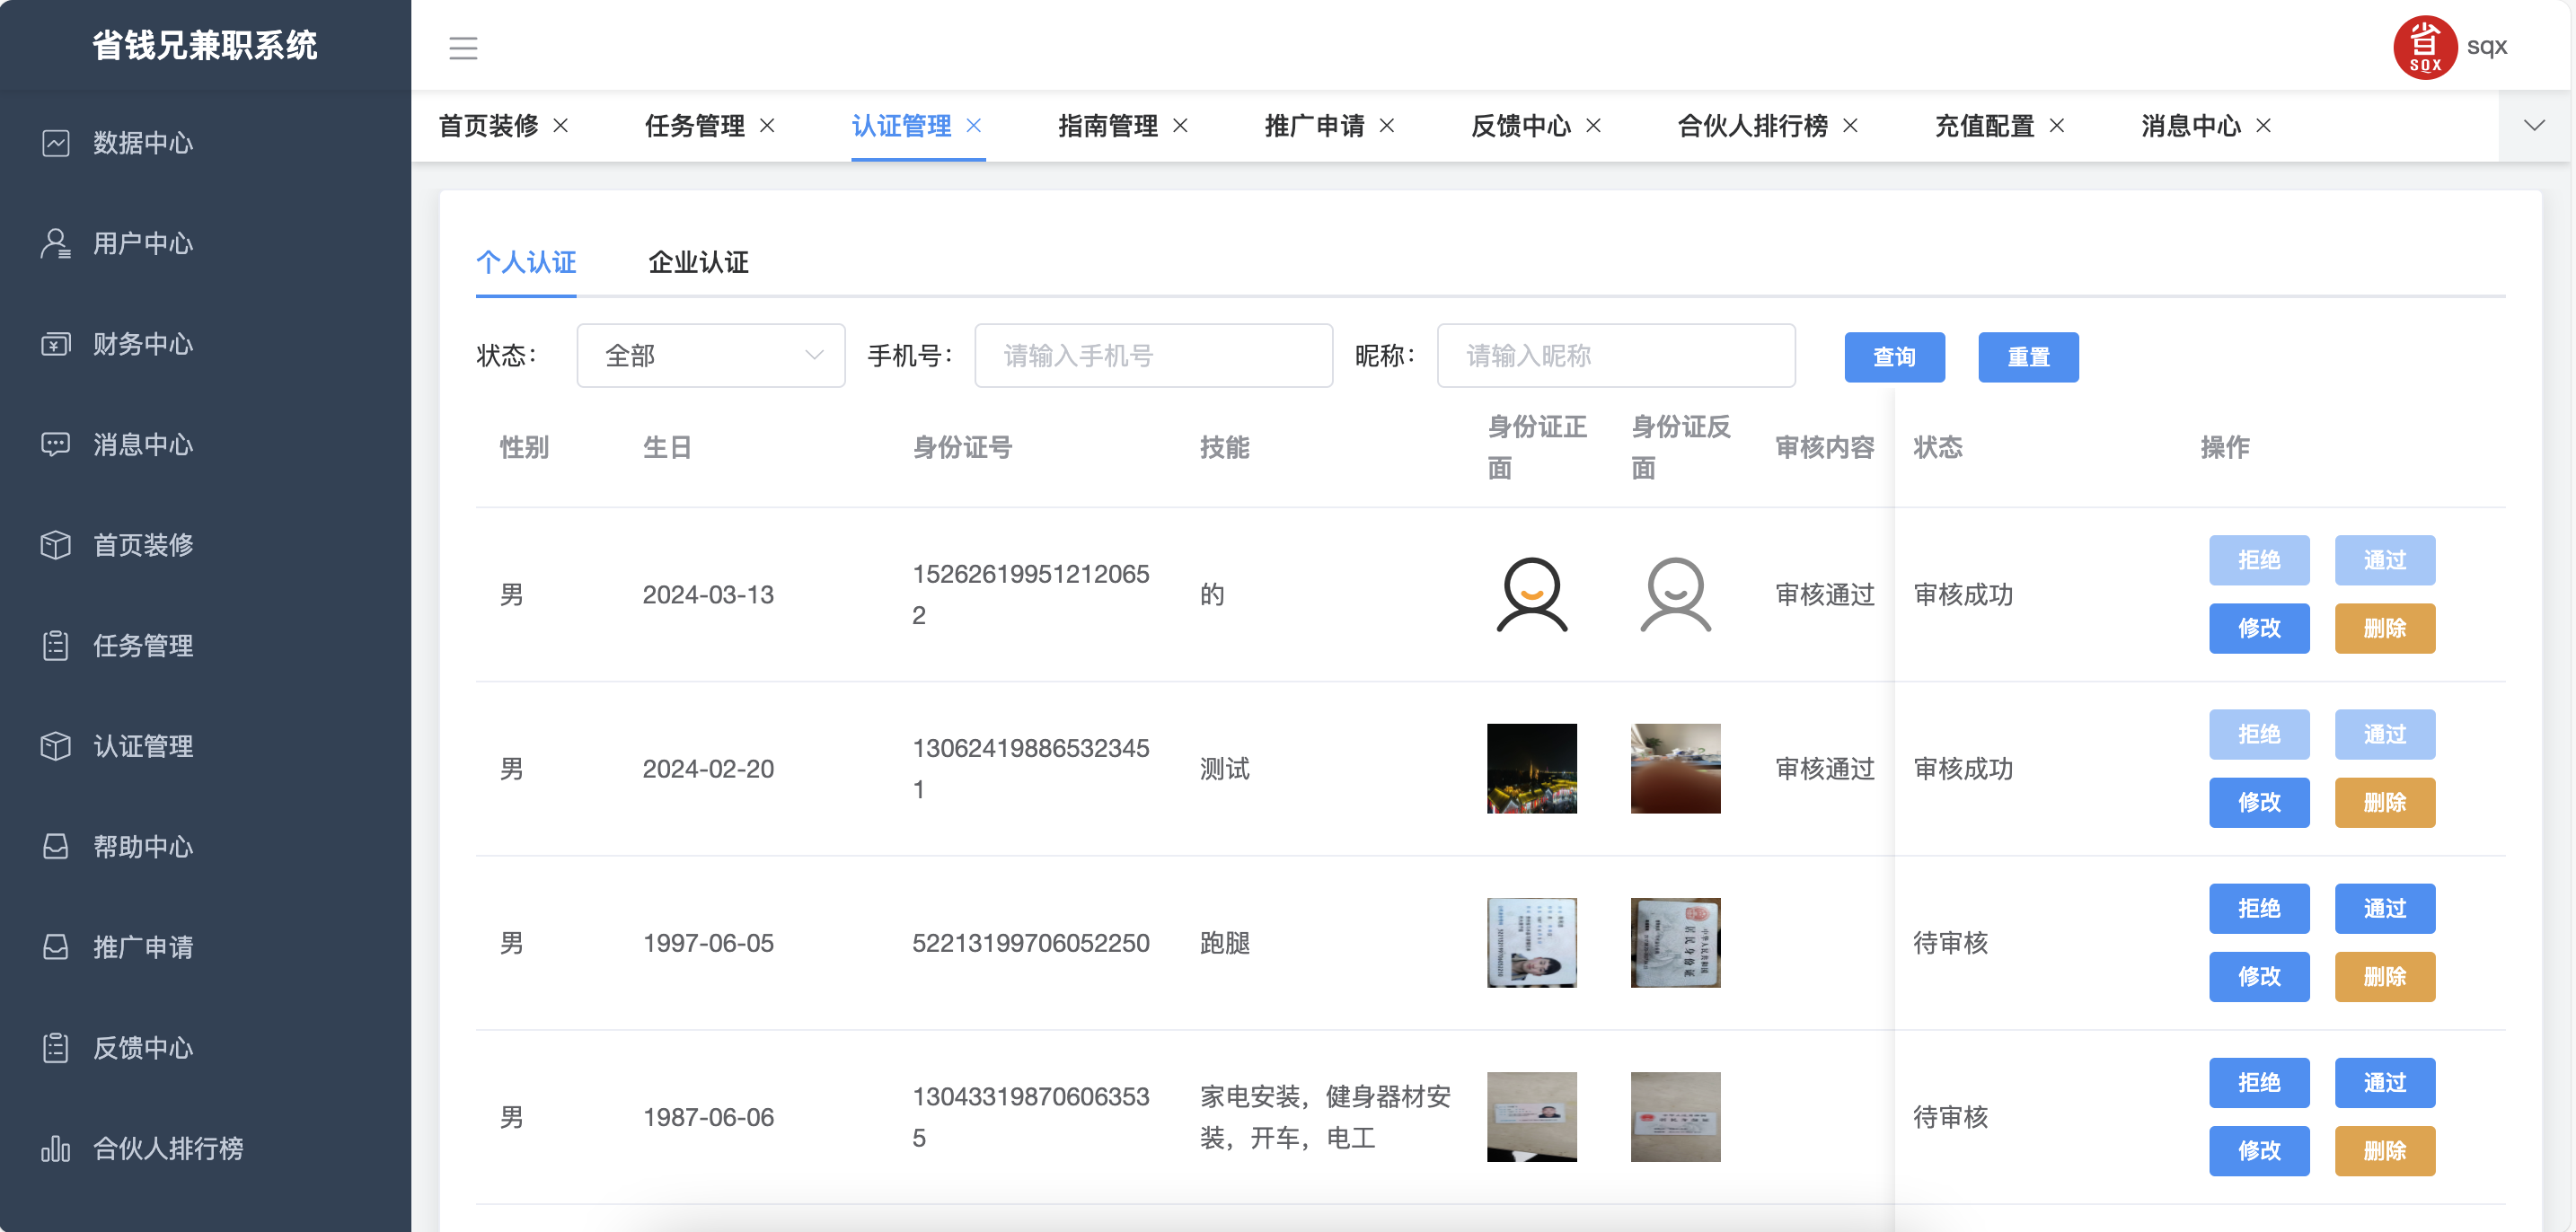
Task: Click 删除 for the 2024-03-13 row
Action: tap(2384, 628)
